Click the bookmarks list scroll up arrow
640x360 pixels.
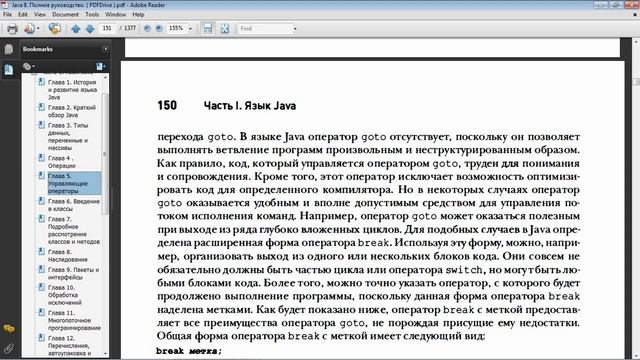point(105,77)
